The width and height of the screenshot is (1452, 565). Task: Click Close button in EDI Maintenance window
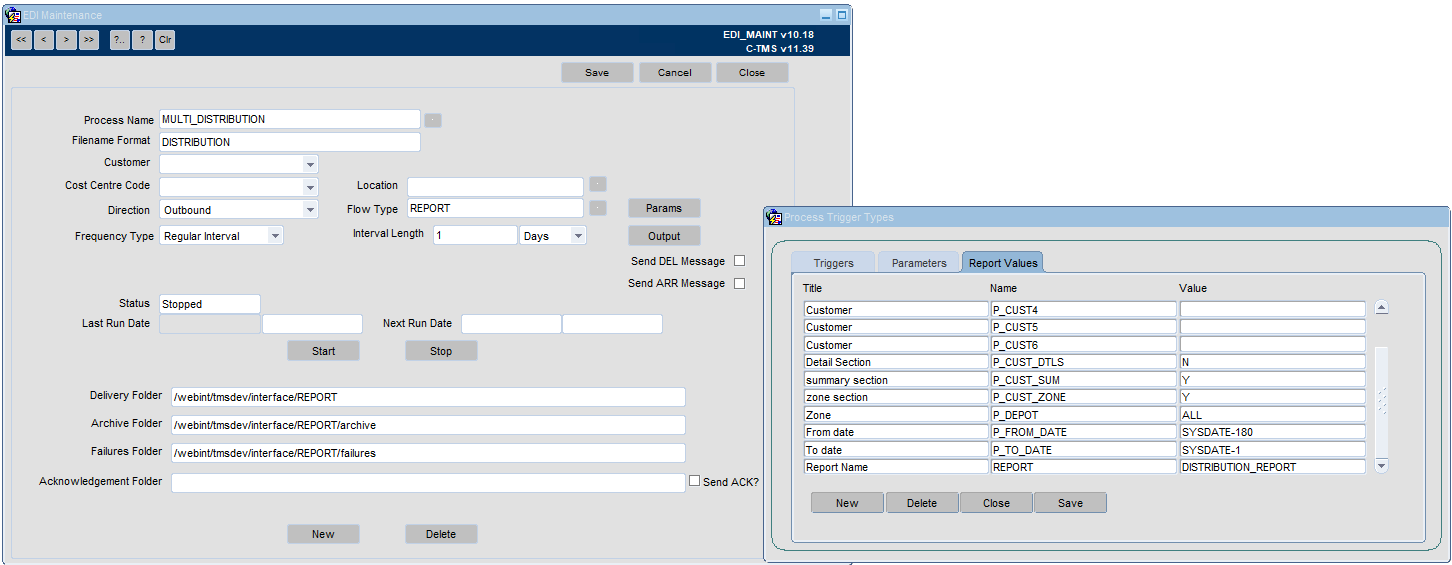pyautogui.click(x=752, y=72)
